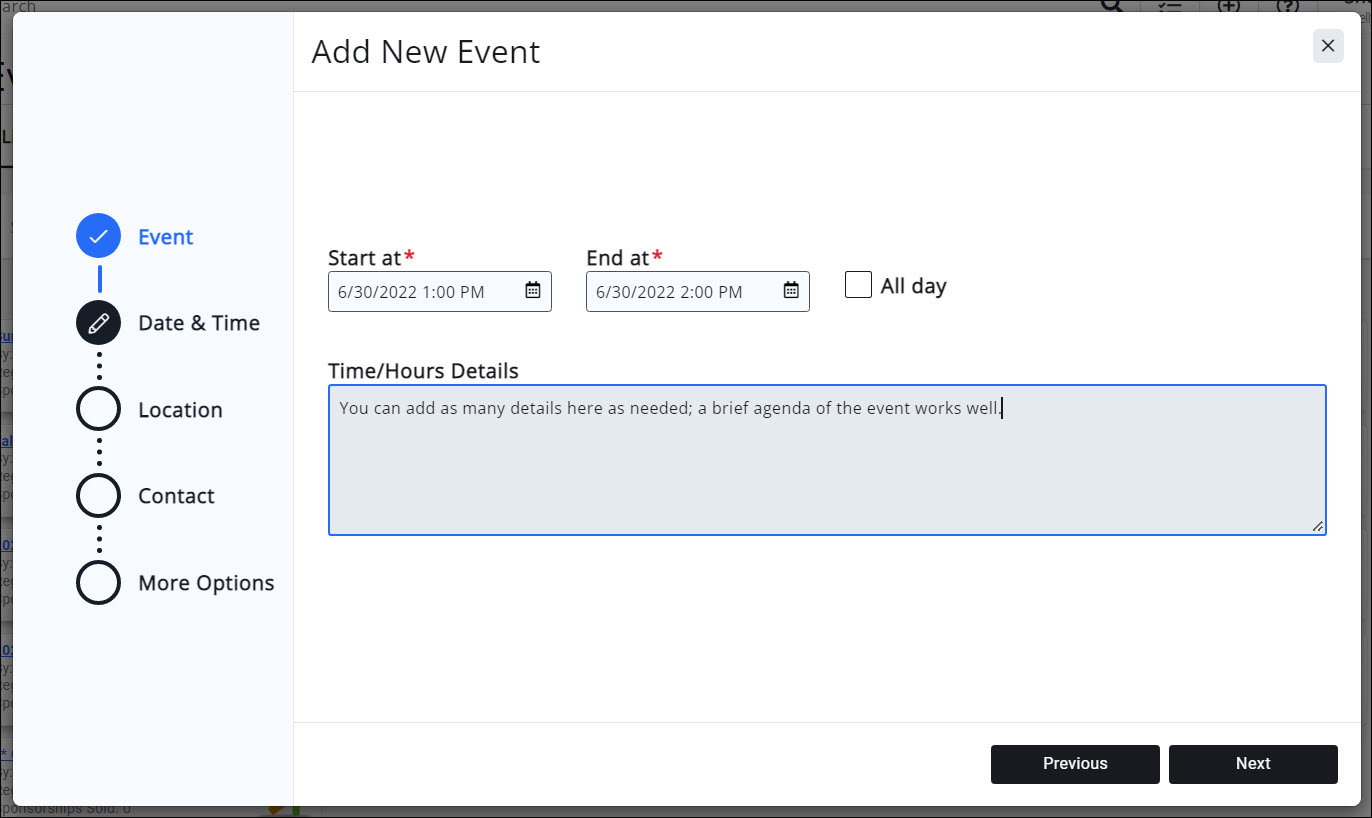The height and width of the screenshot is (818, 1372).
Task: Switch to the Contact step label
Action: click(176, 496)
